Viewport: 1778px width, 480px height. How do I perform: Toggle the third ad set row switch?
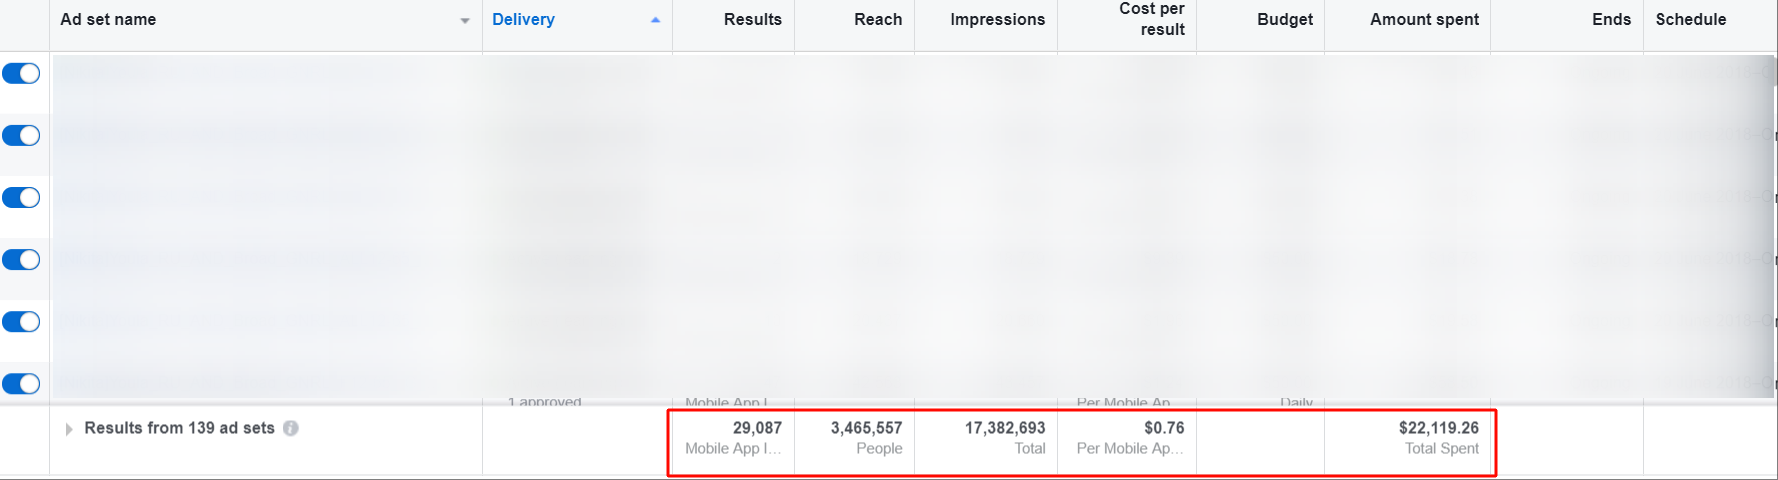21,198
